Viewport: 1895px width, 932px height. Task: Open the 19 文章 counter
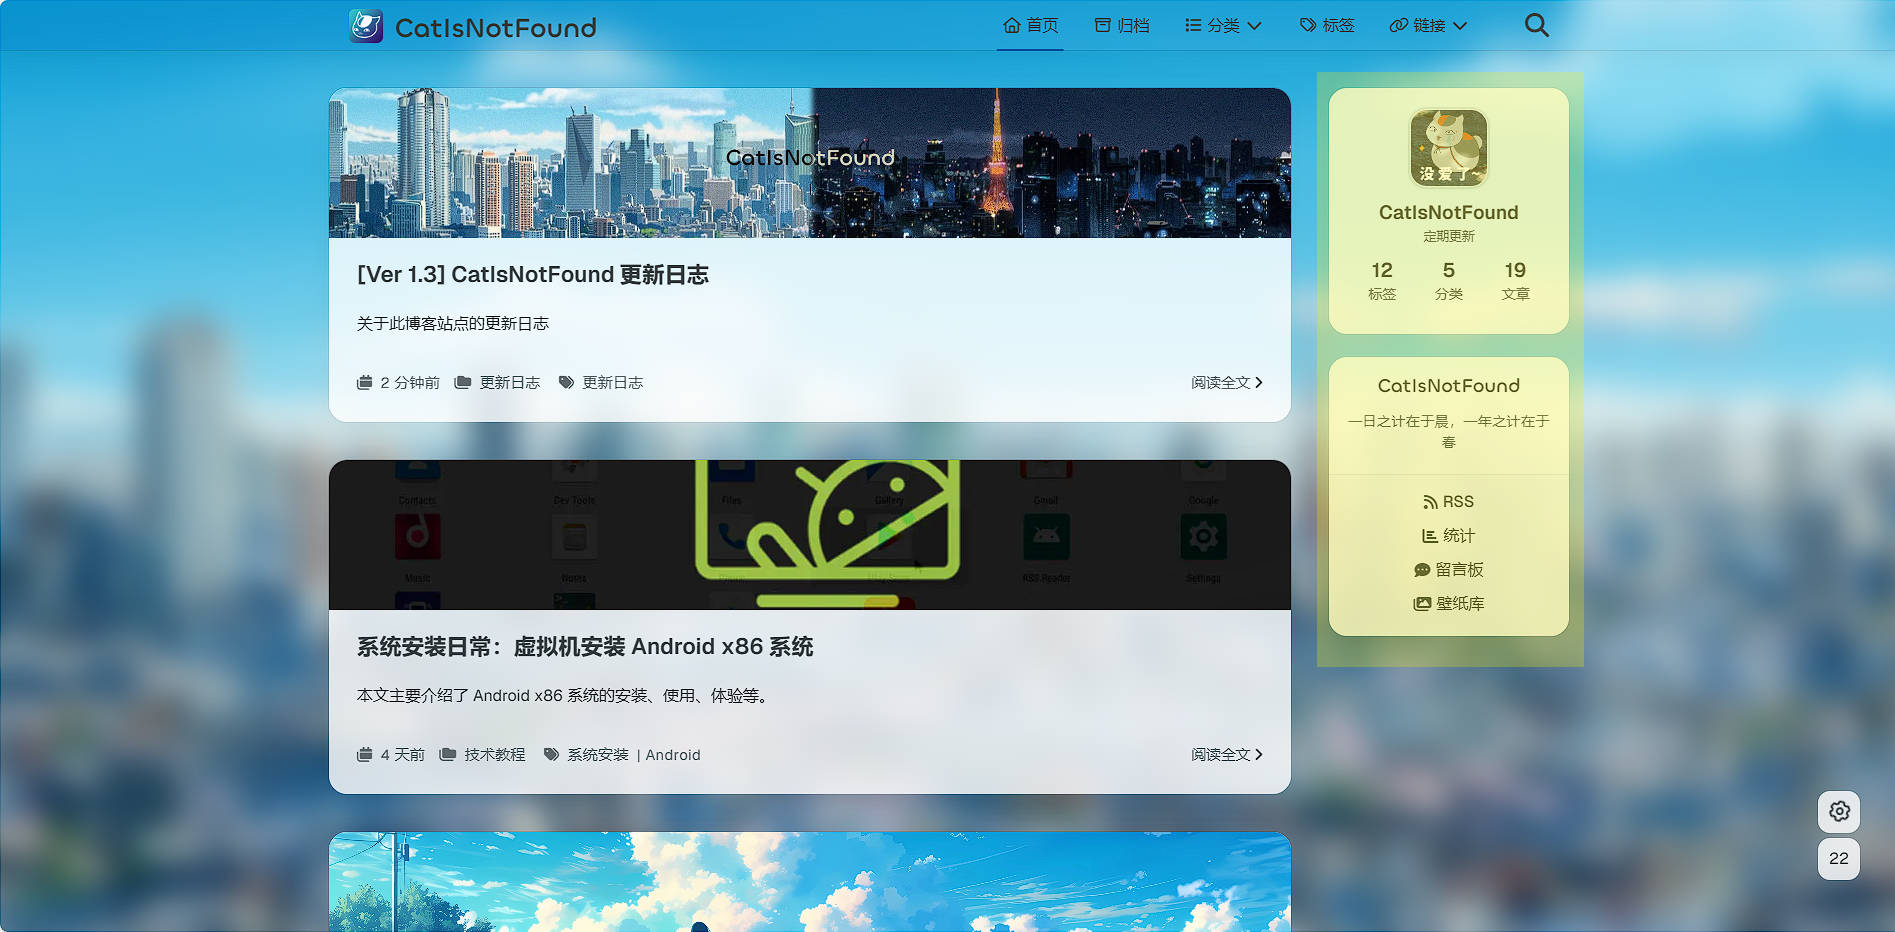1515,280
